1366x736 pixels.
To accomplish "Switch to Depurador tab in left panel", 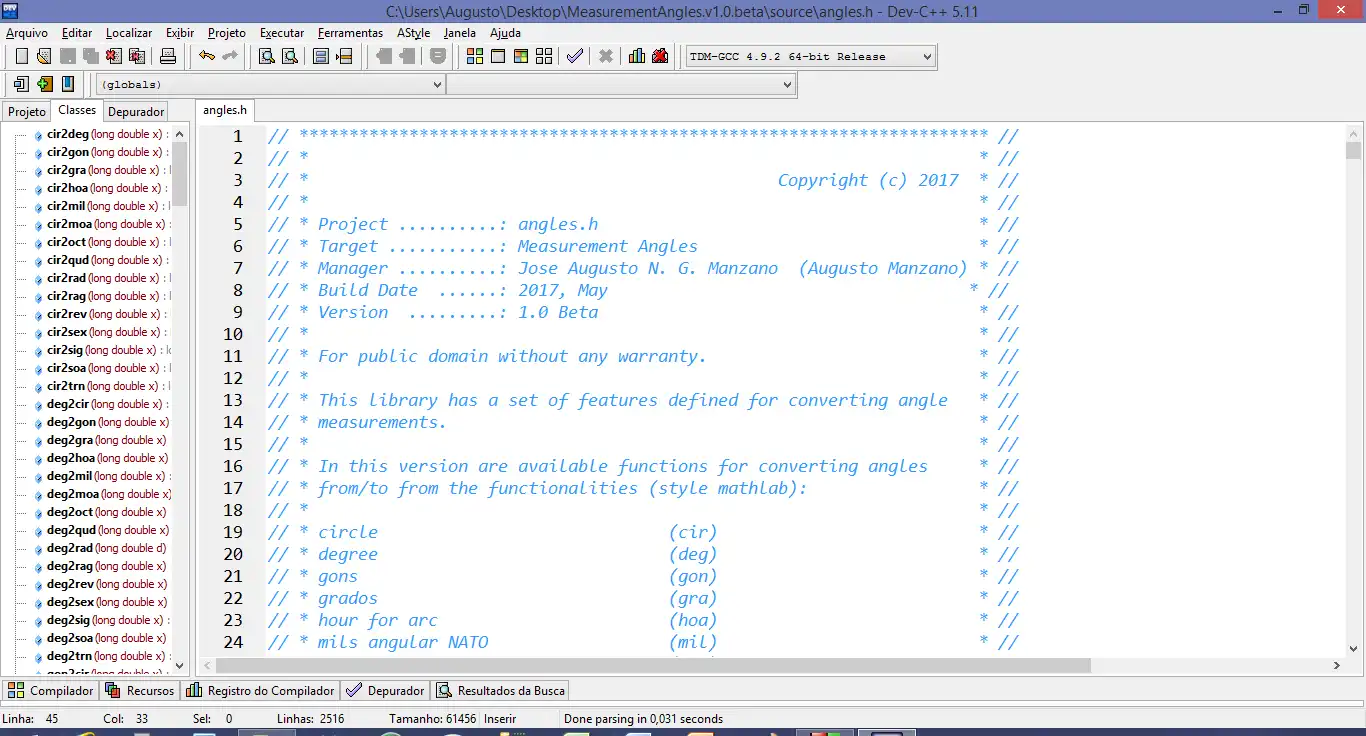I will (x=136, y=112).
